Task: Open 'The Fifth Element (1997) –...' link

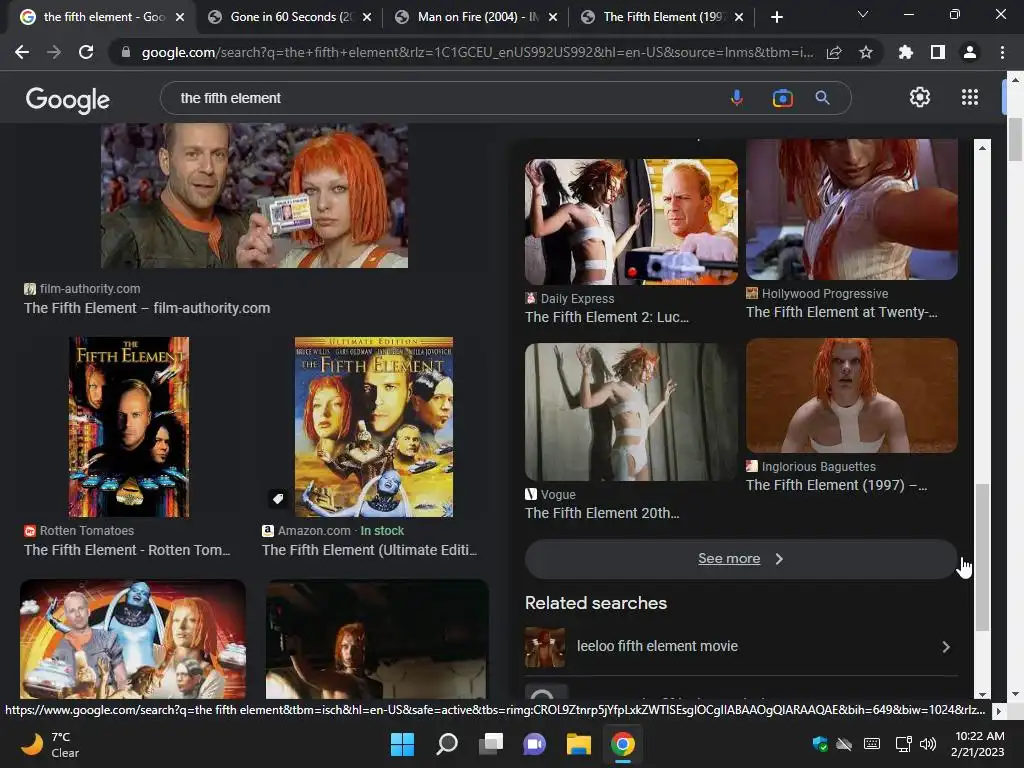Action: [837, 485]
